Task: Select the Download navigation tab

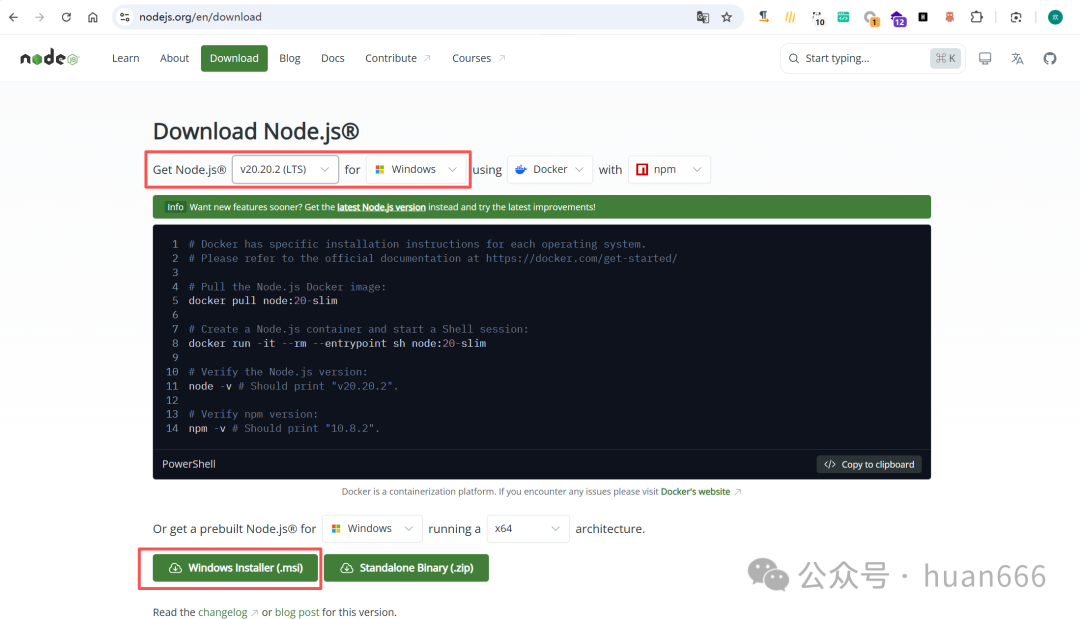Action: click(x=234, y=59)
